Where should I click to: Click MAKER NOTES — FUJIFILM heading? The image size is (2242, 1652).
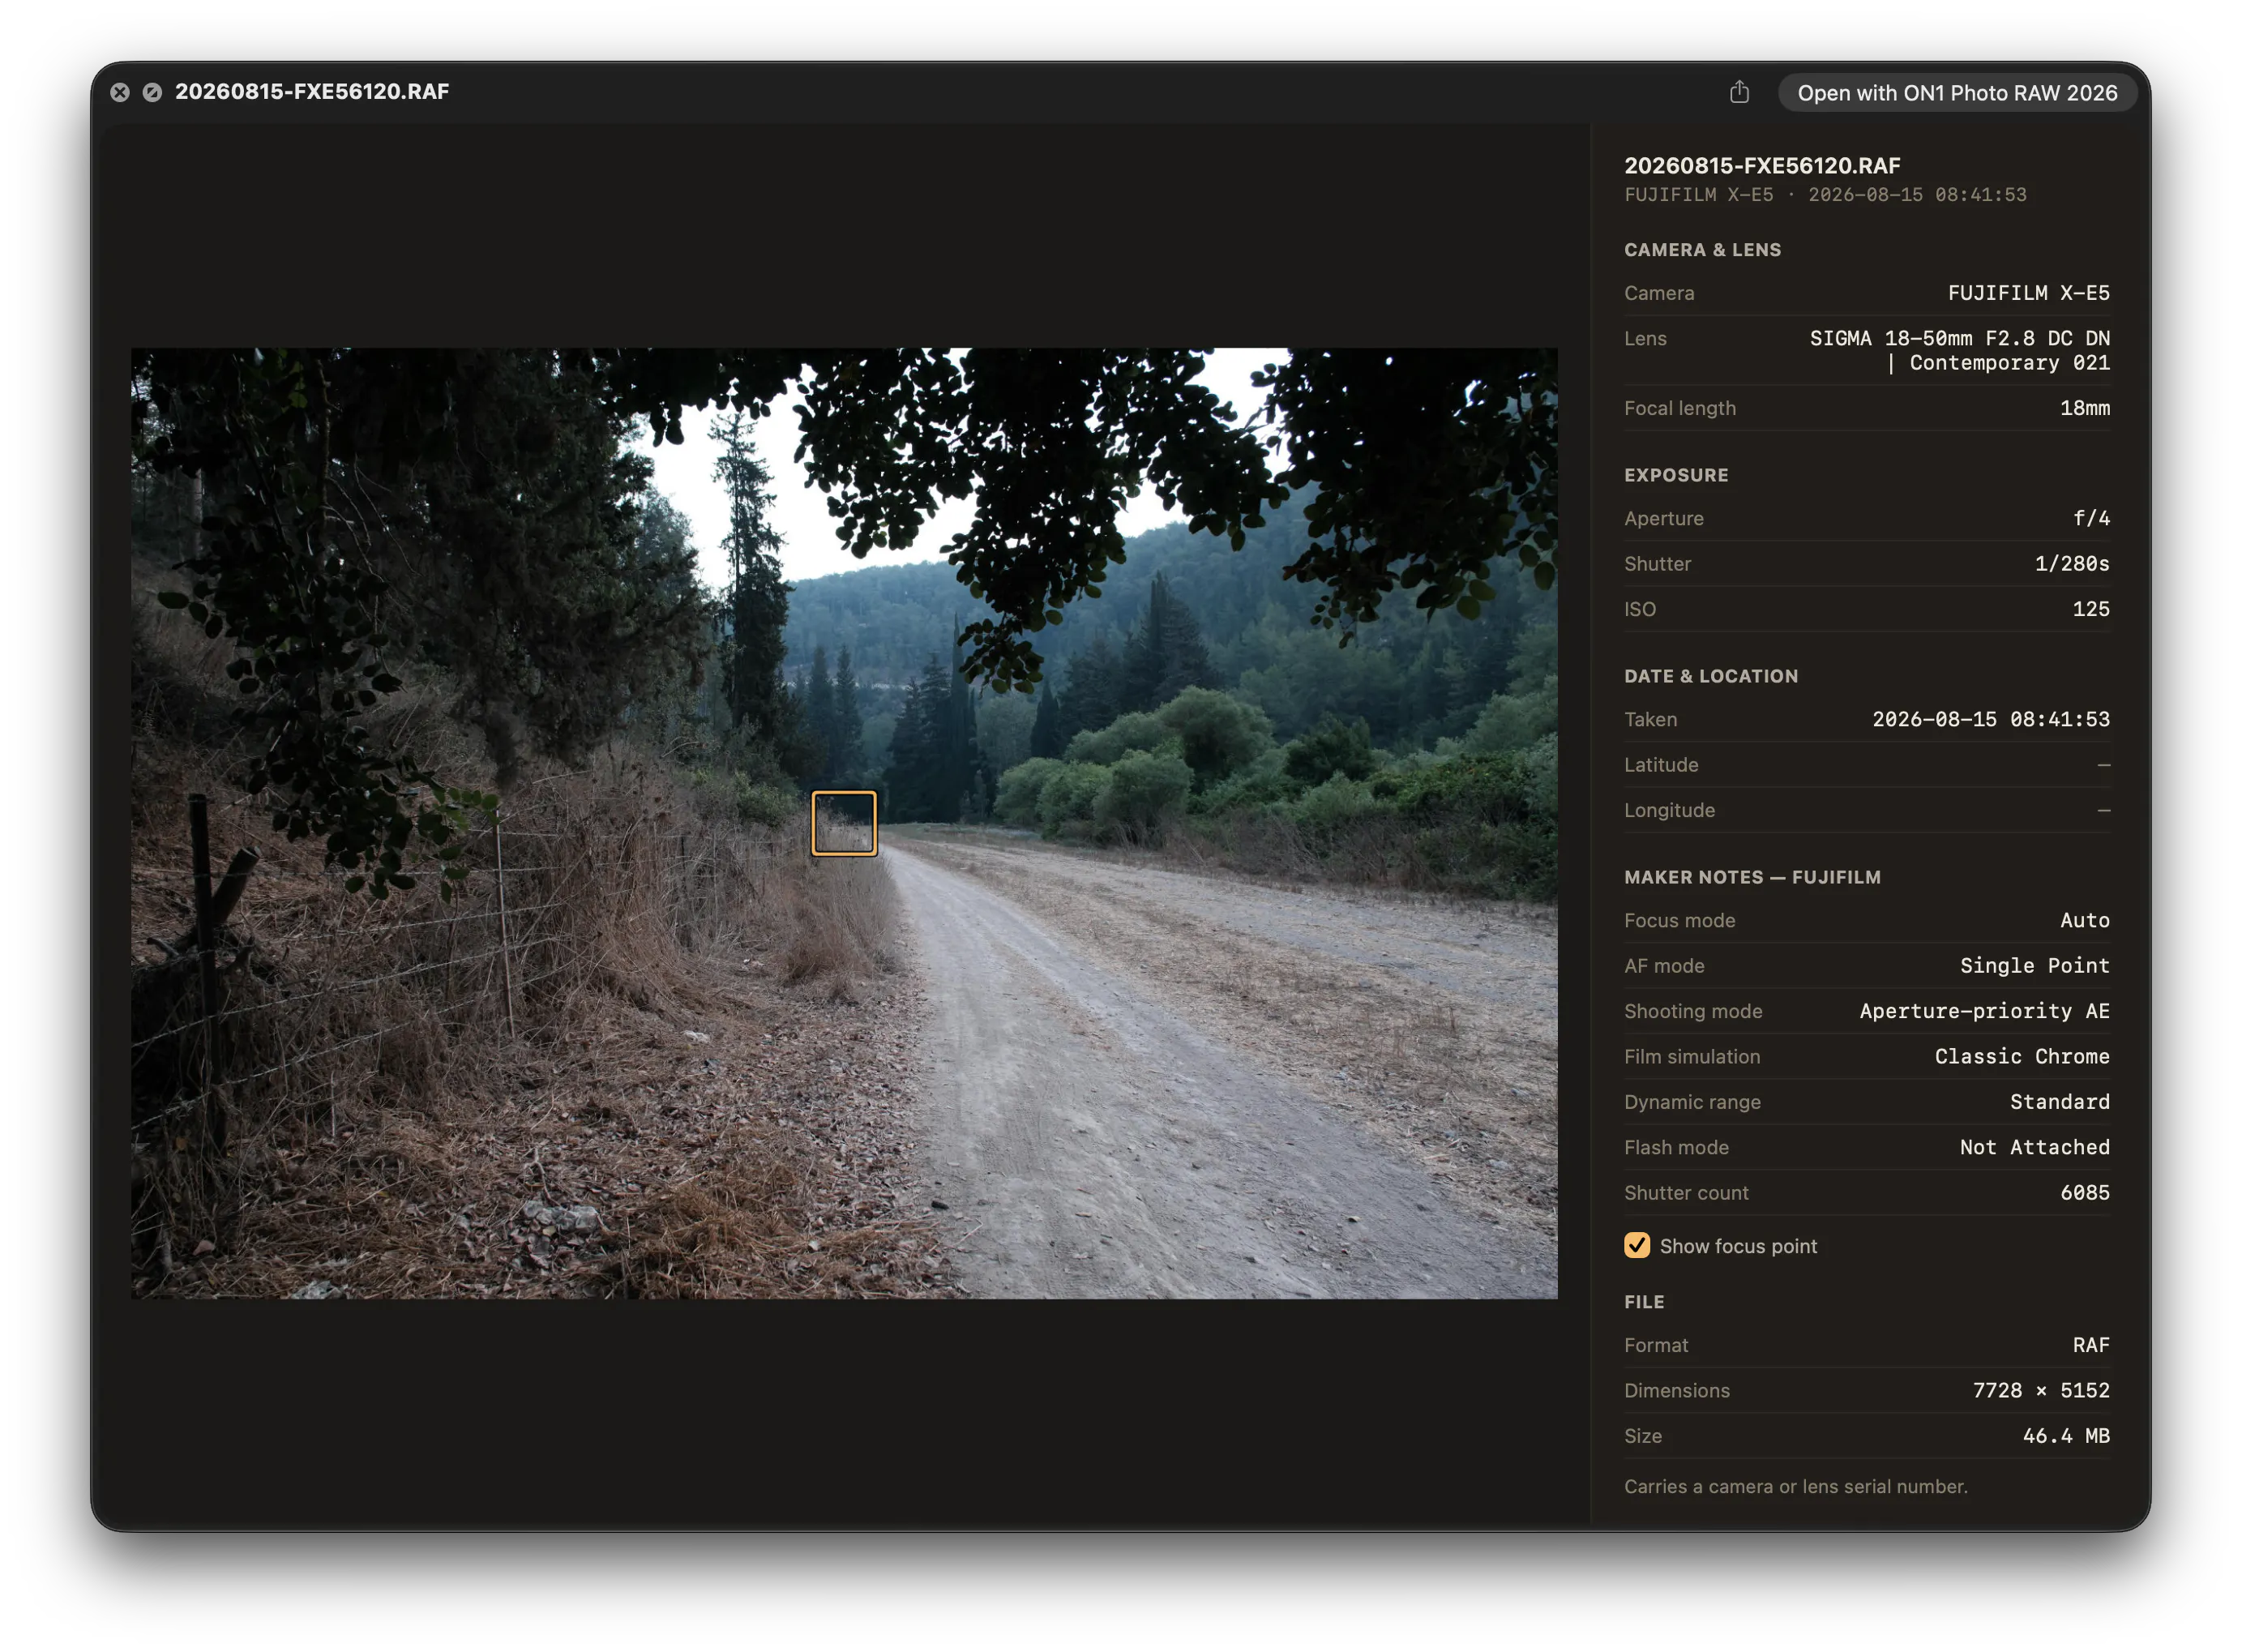coord(1752,877)
